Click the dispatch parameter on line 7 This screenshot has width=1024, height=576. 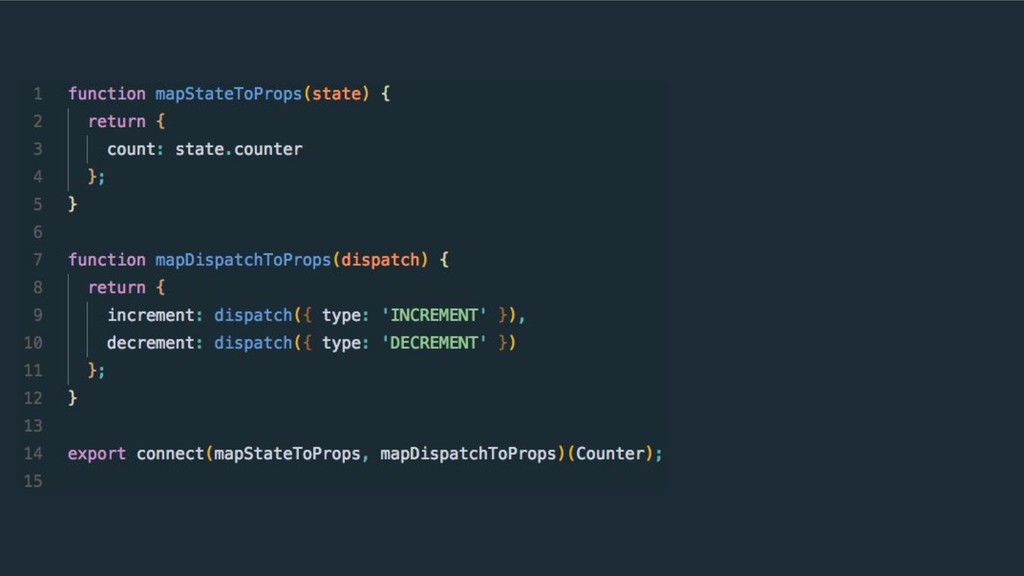point(380,260)
